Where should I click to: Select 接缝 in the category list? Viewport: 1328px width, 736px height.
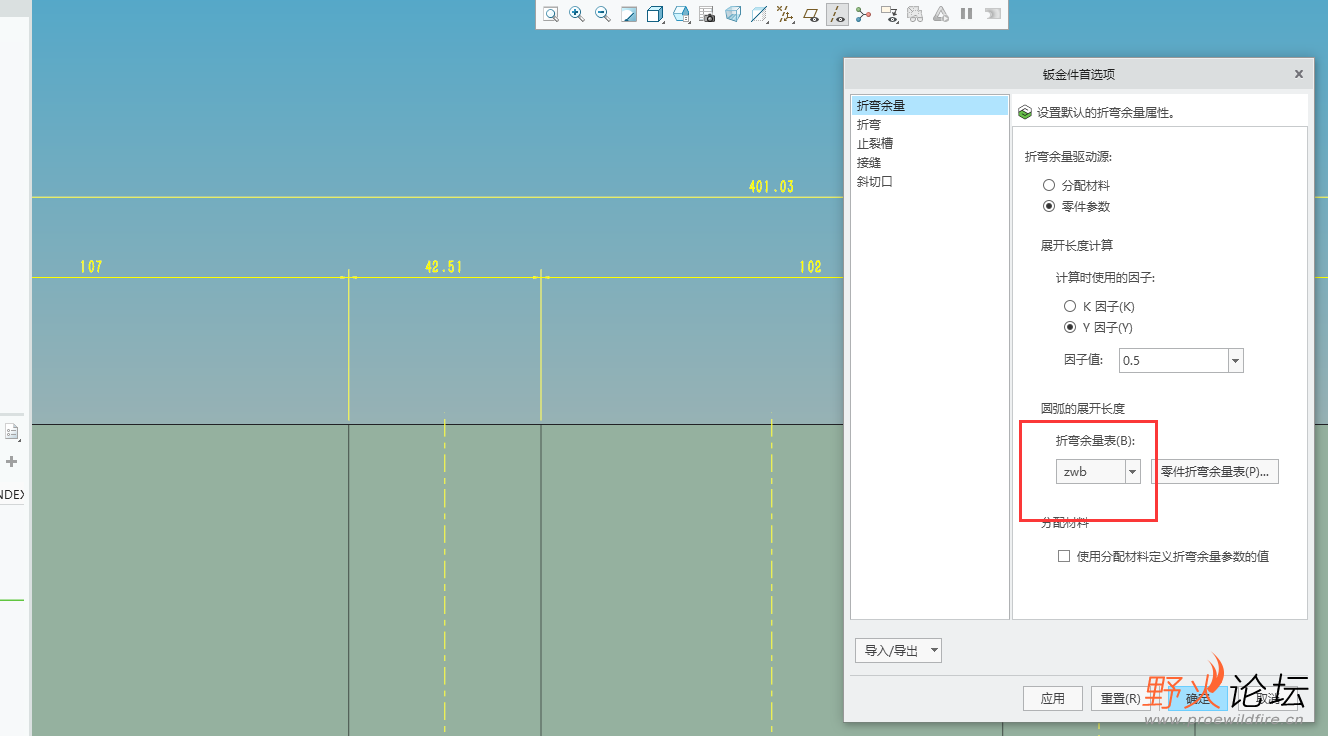coord(929,162)
